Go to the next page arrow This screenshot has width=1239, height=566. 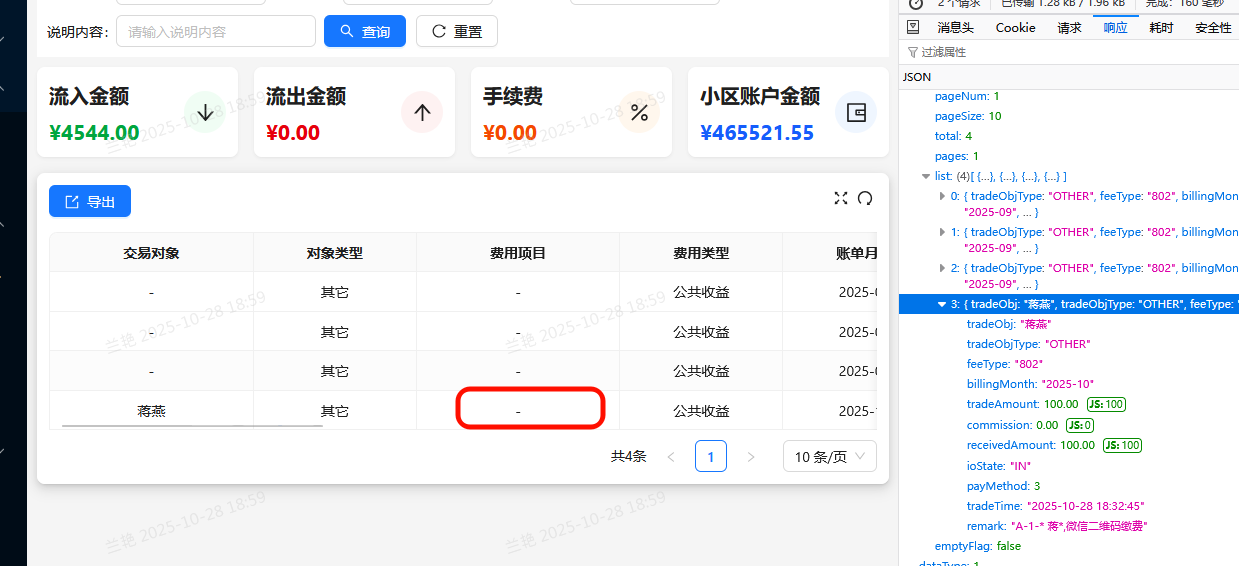(751, 457)
